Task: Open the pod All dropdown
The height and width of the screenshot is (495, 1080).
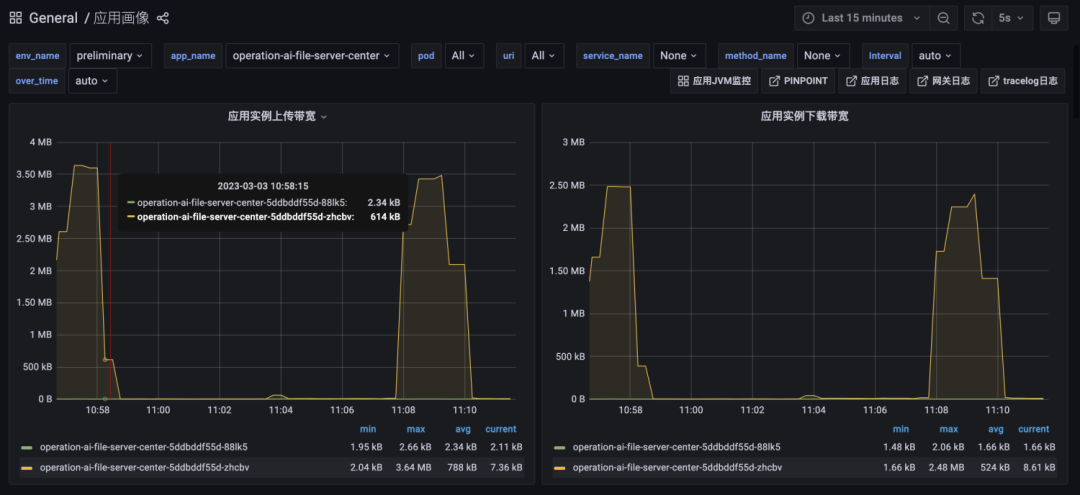Action: click(464, 56)
